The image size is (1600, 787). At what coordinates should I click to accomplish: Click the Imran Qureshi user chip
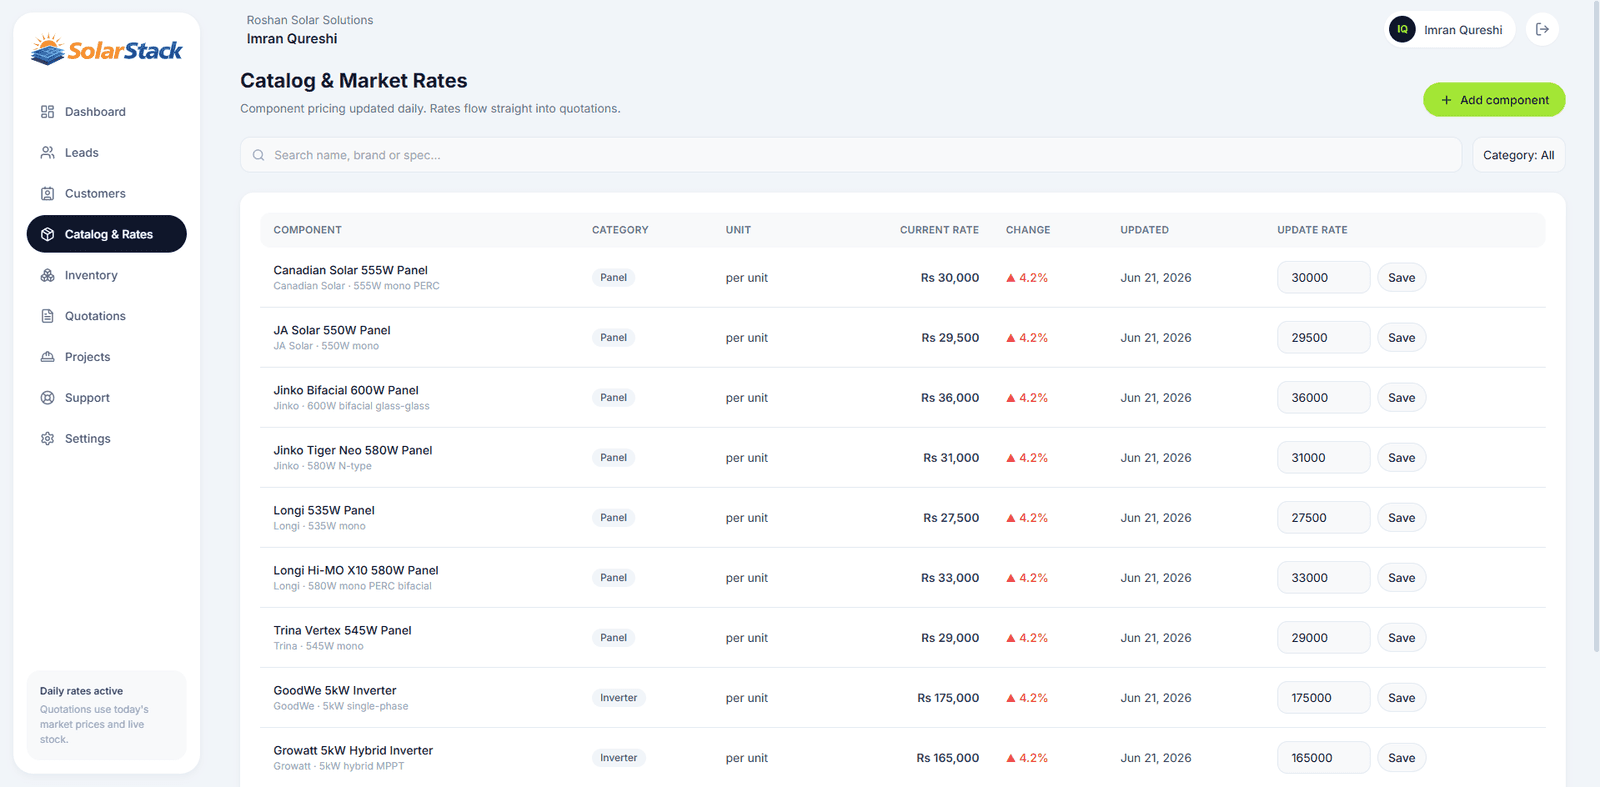pos(1450,29)
